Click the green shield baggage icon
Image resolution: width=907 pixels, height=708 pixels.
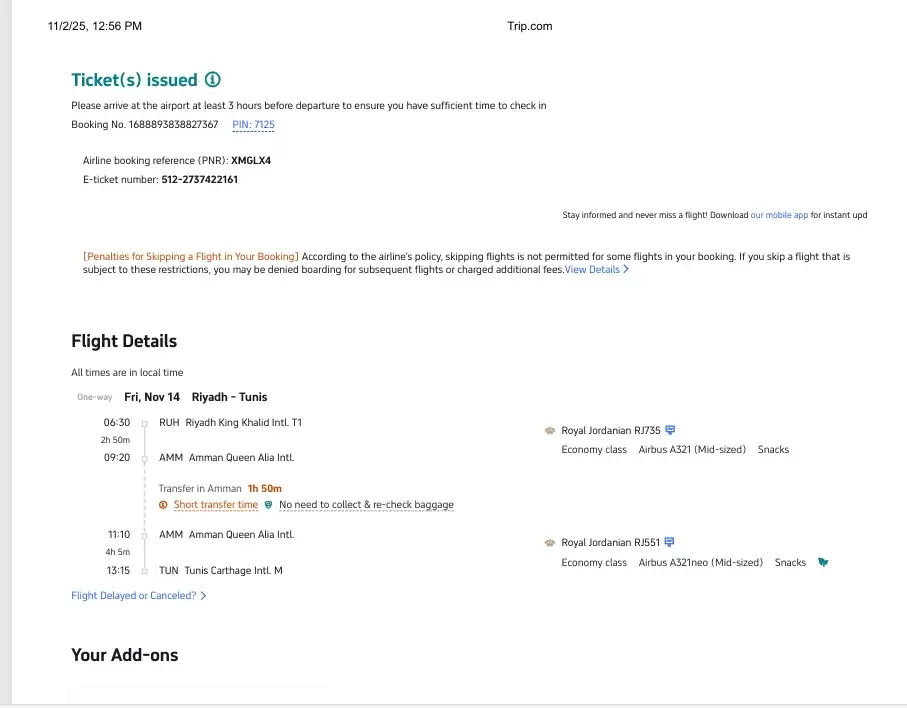[x=268, y=505]
